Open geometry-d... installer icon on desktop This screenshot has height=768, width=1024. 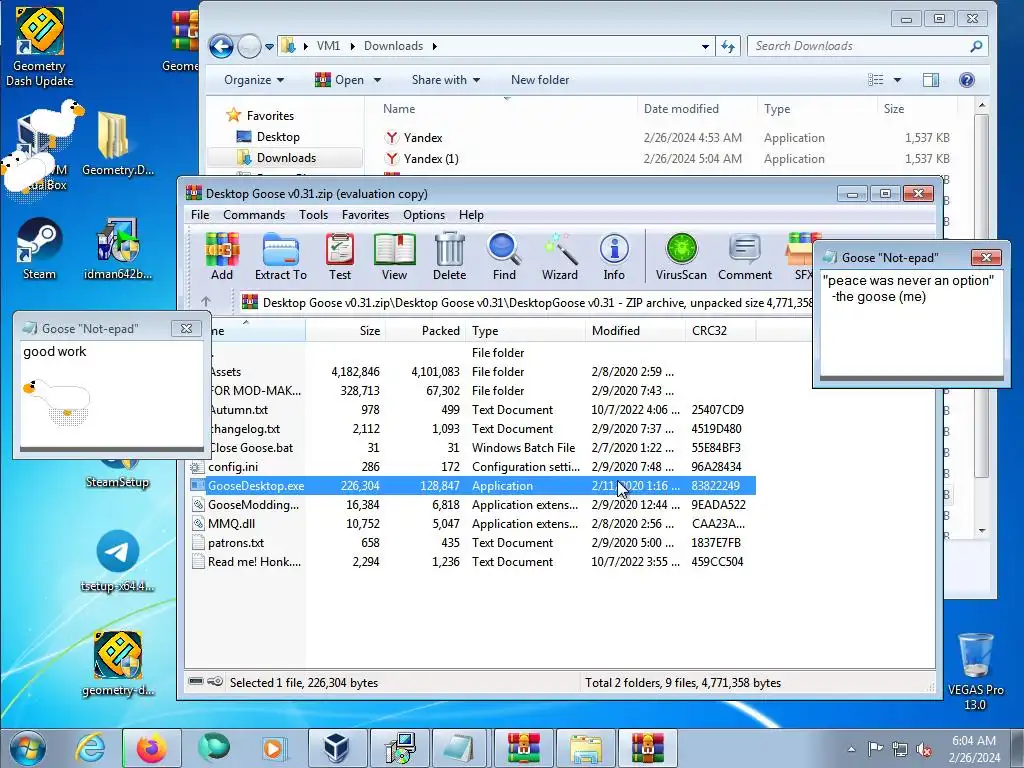pos(118,664)
